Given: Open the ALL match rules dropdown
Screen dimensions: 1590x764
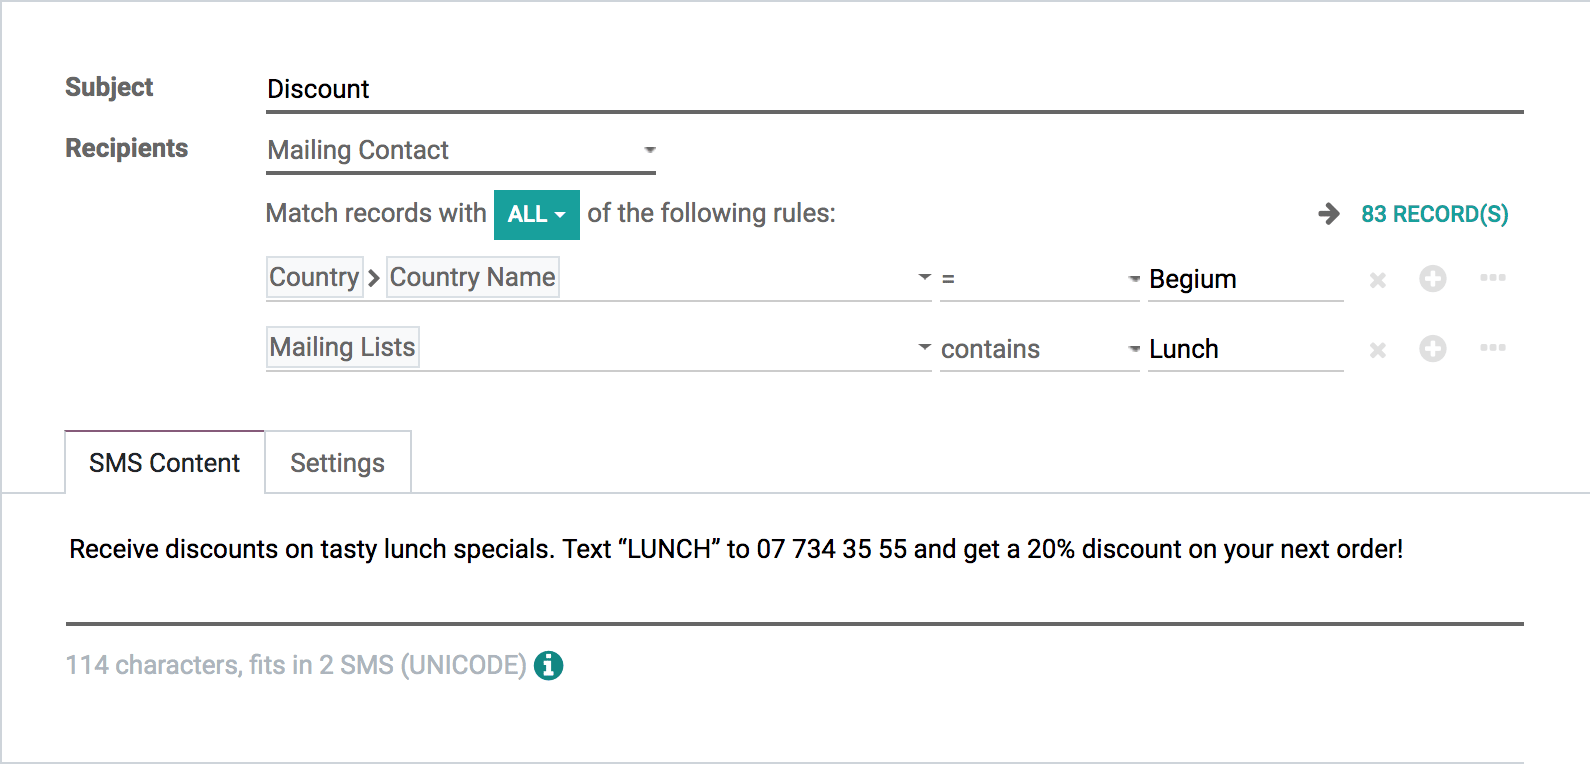Looking at the screenshot, I should click(x=536, y=213).
